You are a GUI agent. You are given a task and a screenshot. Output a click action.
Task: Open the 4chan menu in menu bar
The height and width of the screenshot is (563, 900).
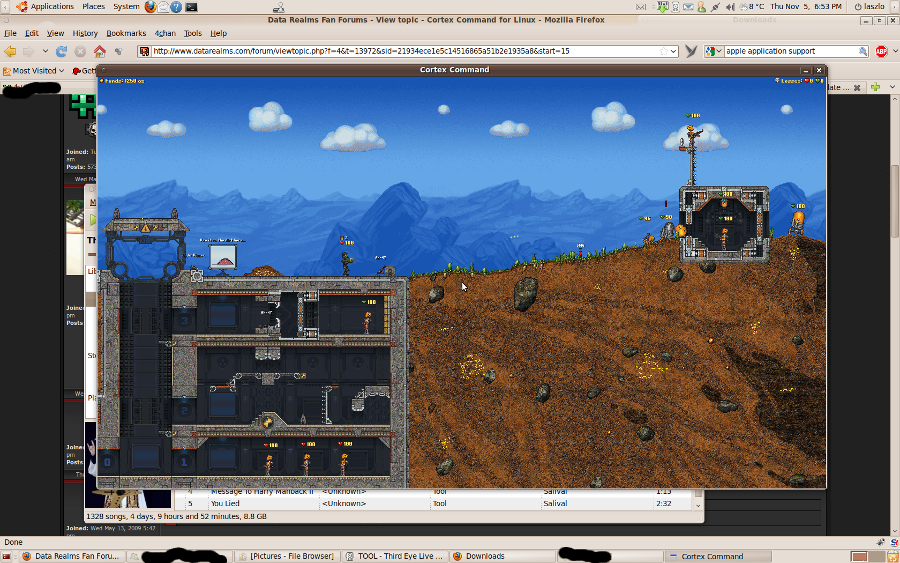click(165, 33)
